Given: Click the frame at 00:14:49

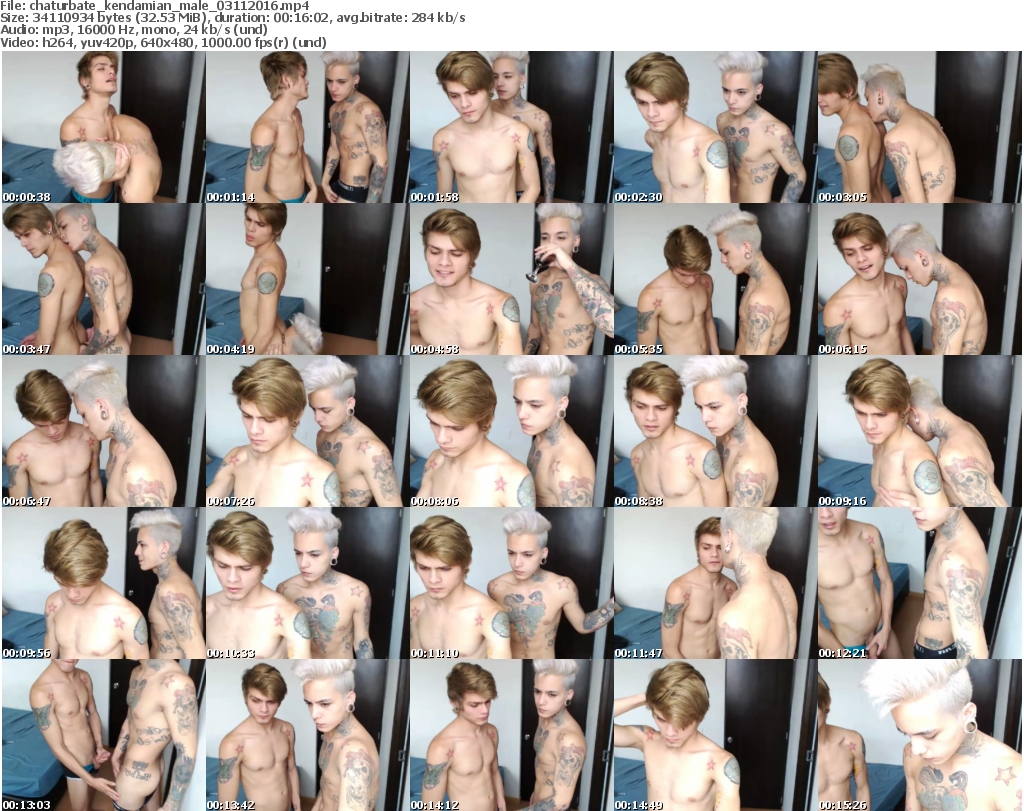Looking at the screenshot, I should 715,735.
